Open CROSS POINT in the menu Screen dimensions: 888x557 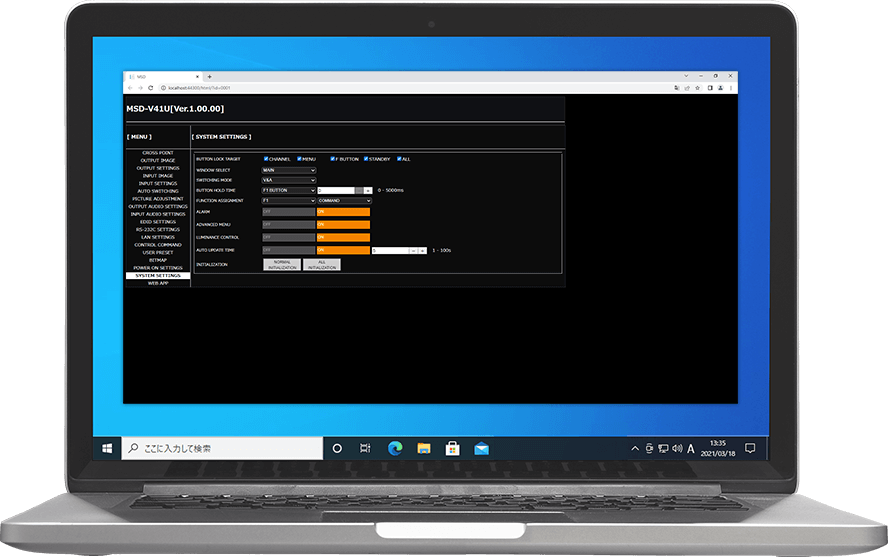pyautogui.click(x=157, y=153)
